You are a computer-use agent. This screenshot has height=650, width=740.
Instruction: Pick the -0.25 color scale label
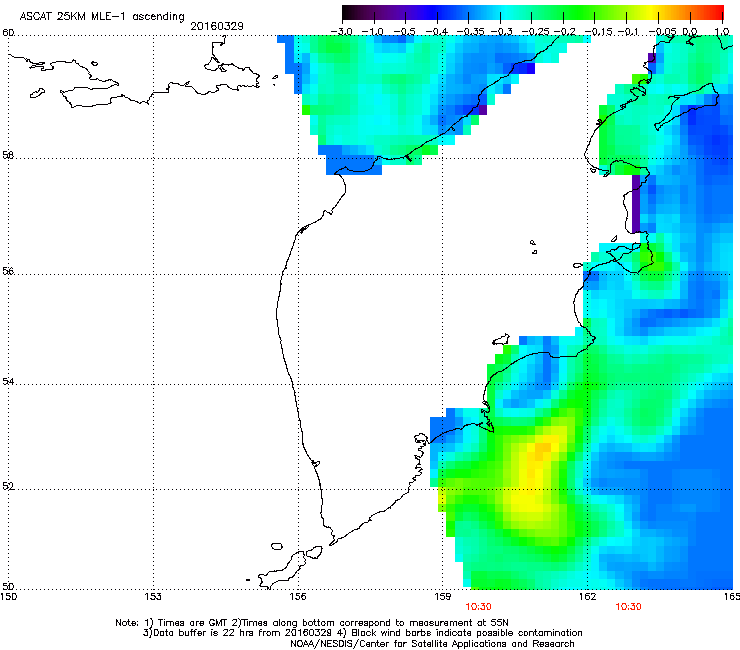[x=535, y=32]
